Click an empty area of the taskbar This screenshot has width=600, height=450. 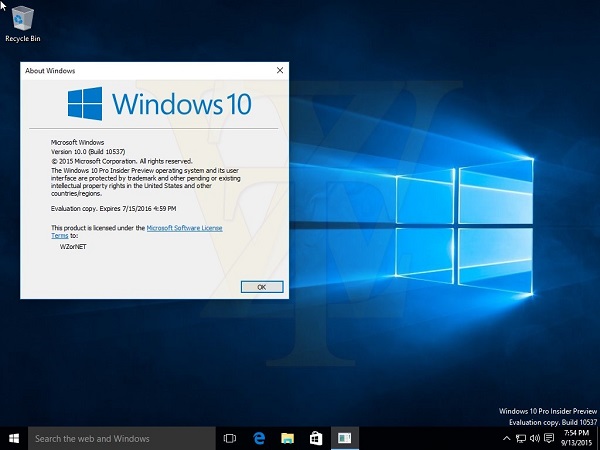[x=430, y=438]
